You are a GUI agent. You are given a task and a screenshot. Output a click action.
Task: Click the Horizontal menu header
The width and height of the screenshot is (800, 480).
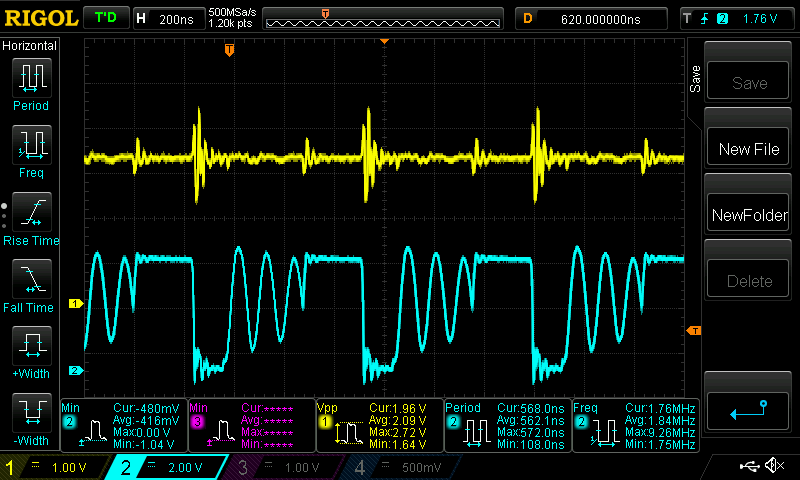(30, 45)
